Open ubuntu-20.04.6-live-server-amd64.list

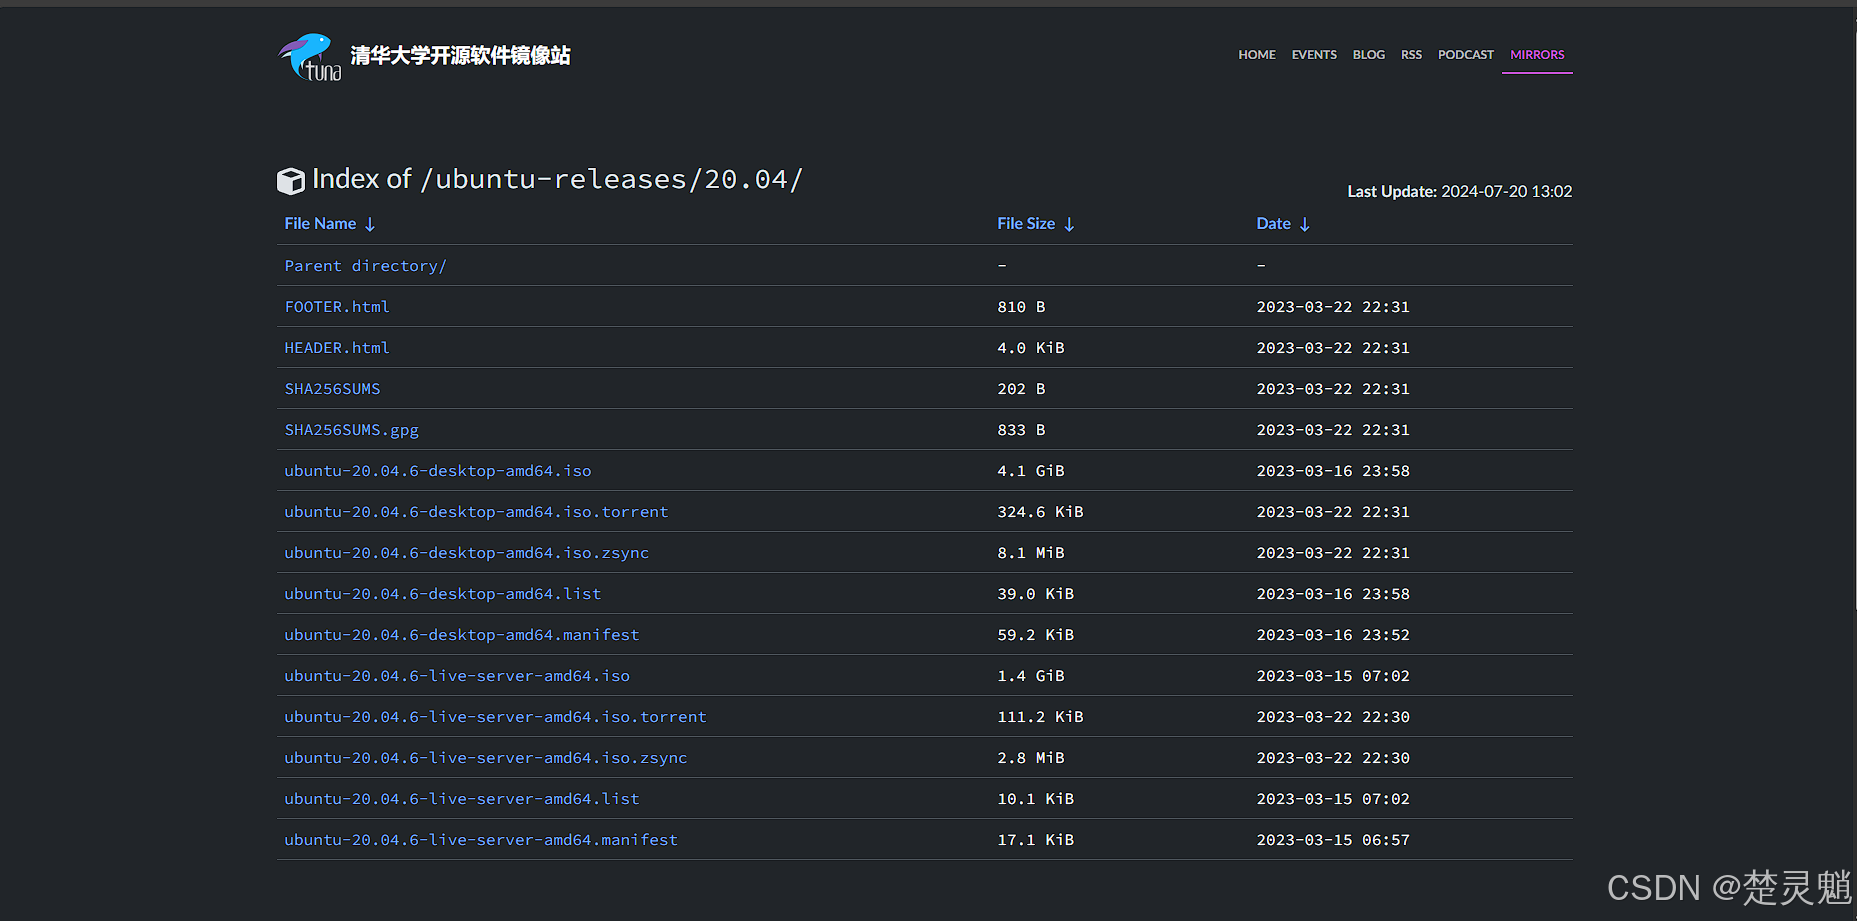pyautogui.click(x=462, y=799)
